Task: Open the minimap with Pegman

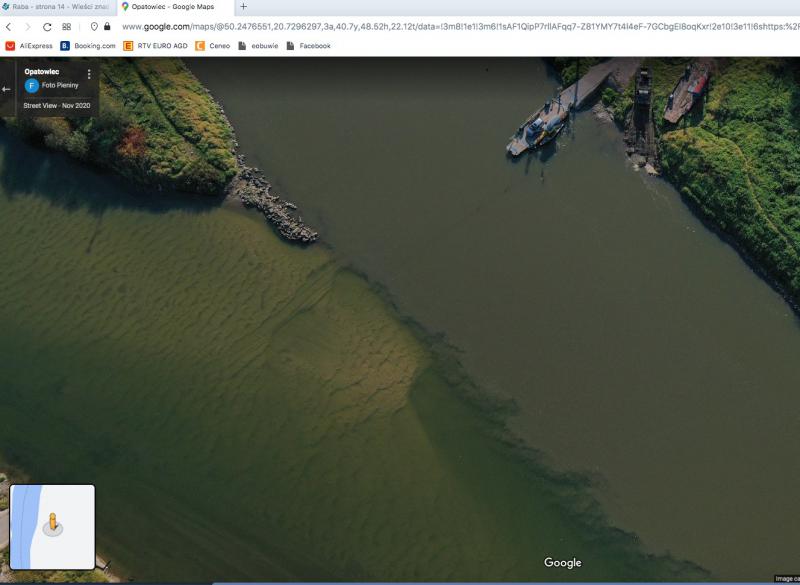Action: tap(52, 527)
